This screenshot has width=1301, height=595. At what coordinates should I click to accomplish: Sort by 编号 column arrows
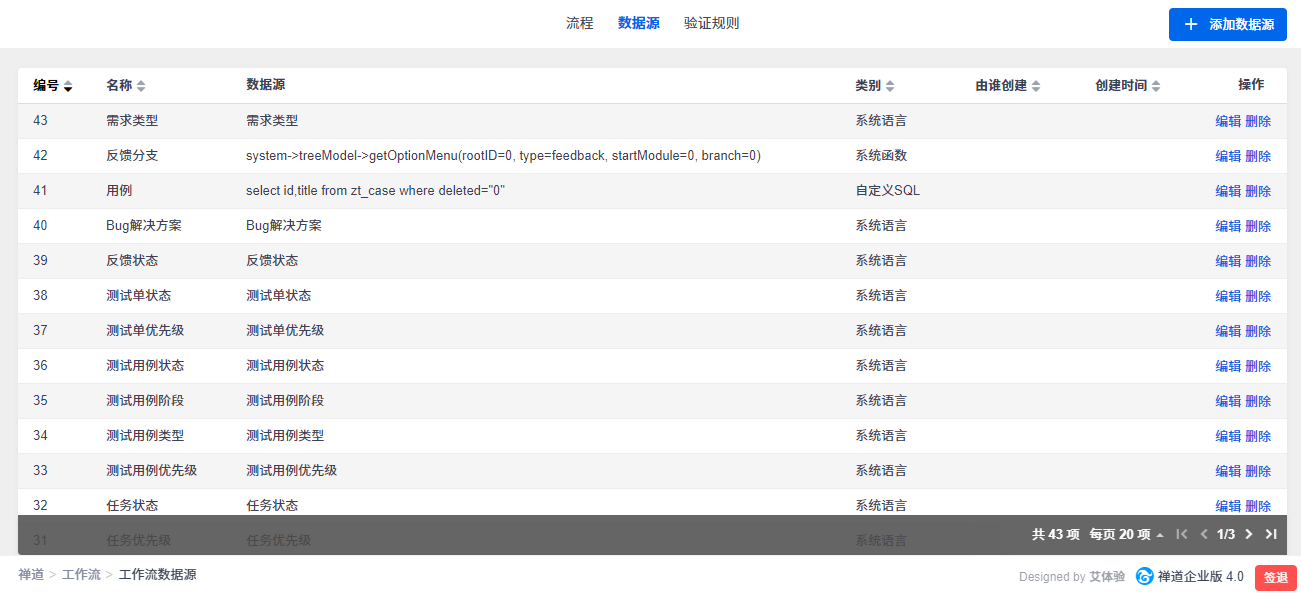coord(68,86)
